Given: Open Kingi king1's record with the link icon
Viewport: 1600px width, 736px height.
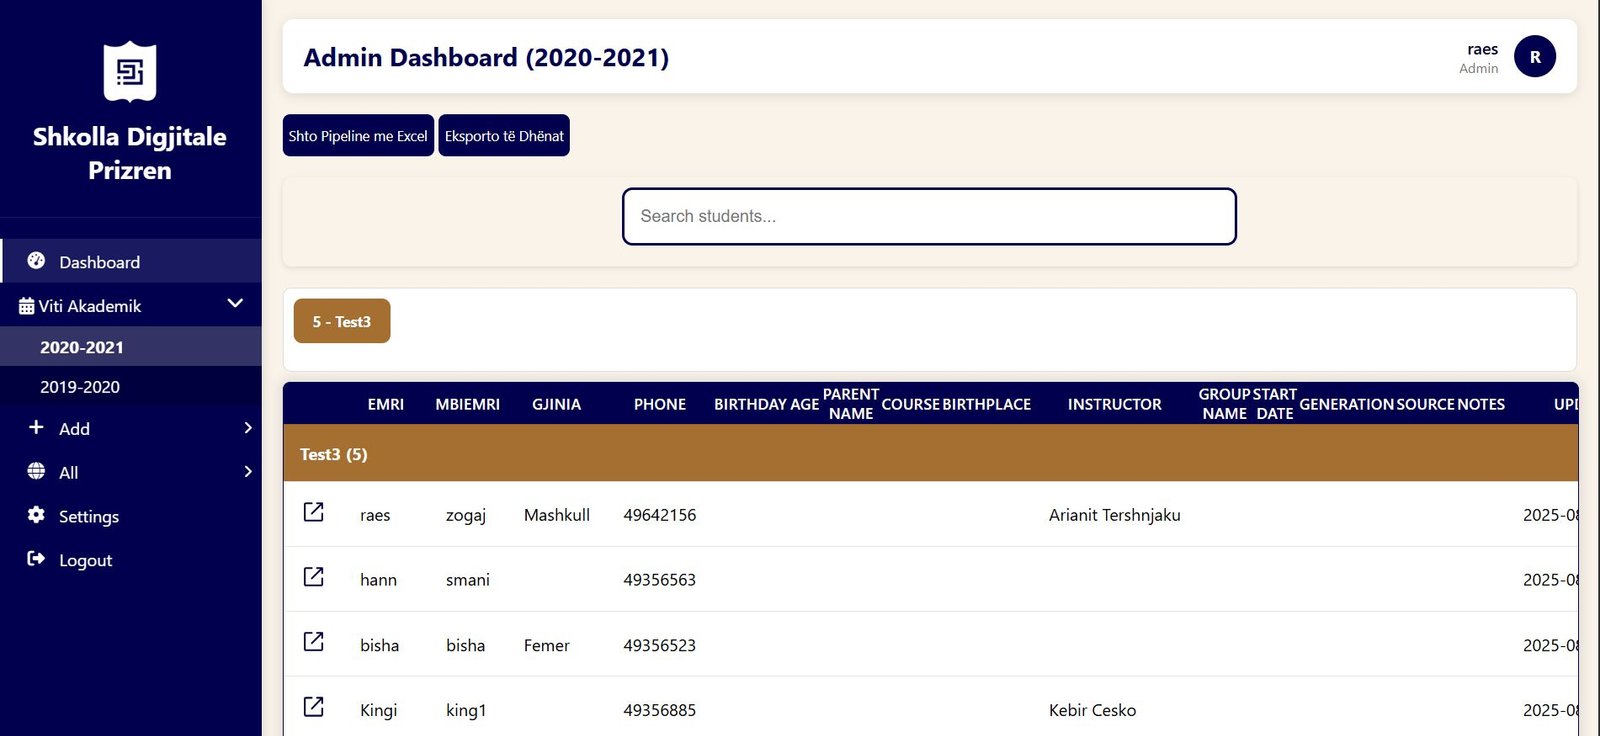Looking at the screenshot, I should [313, 707].
